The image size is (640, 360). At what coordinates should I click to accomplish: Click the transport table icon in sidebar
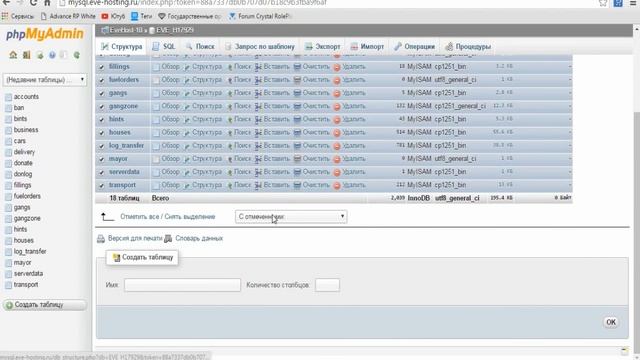point(8,285)
